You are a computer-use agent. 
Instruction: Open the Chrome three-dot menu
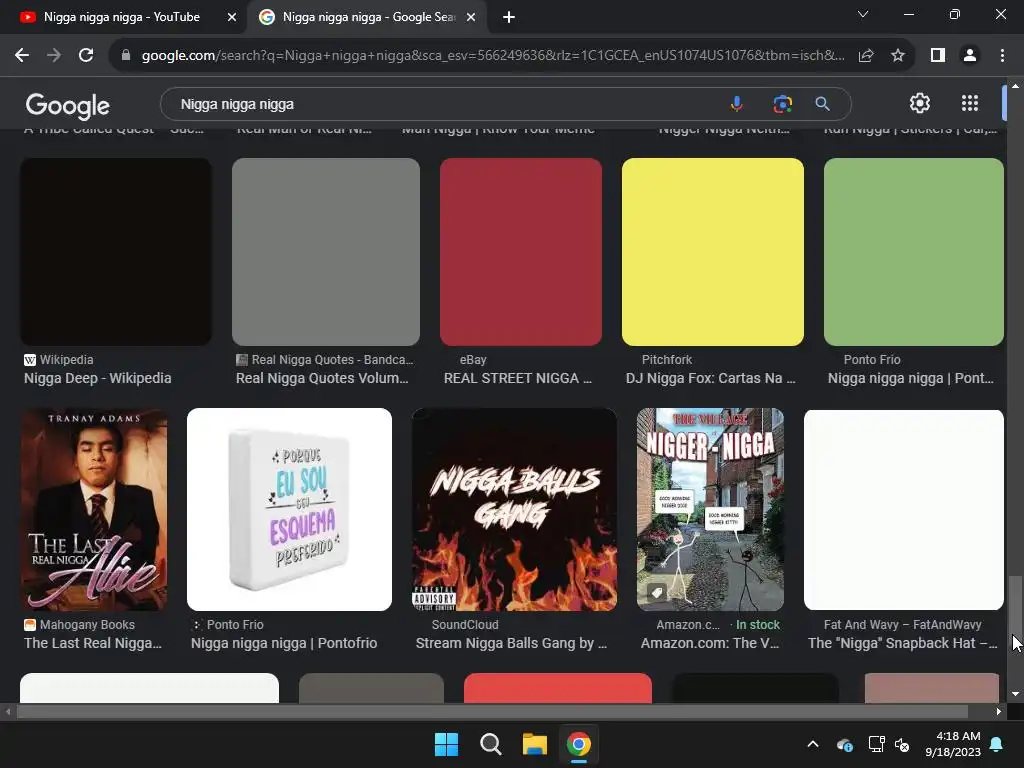point(1002,56)
